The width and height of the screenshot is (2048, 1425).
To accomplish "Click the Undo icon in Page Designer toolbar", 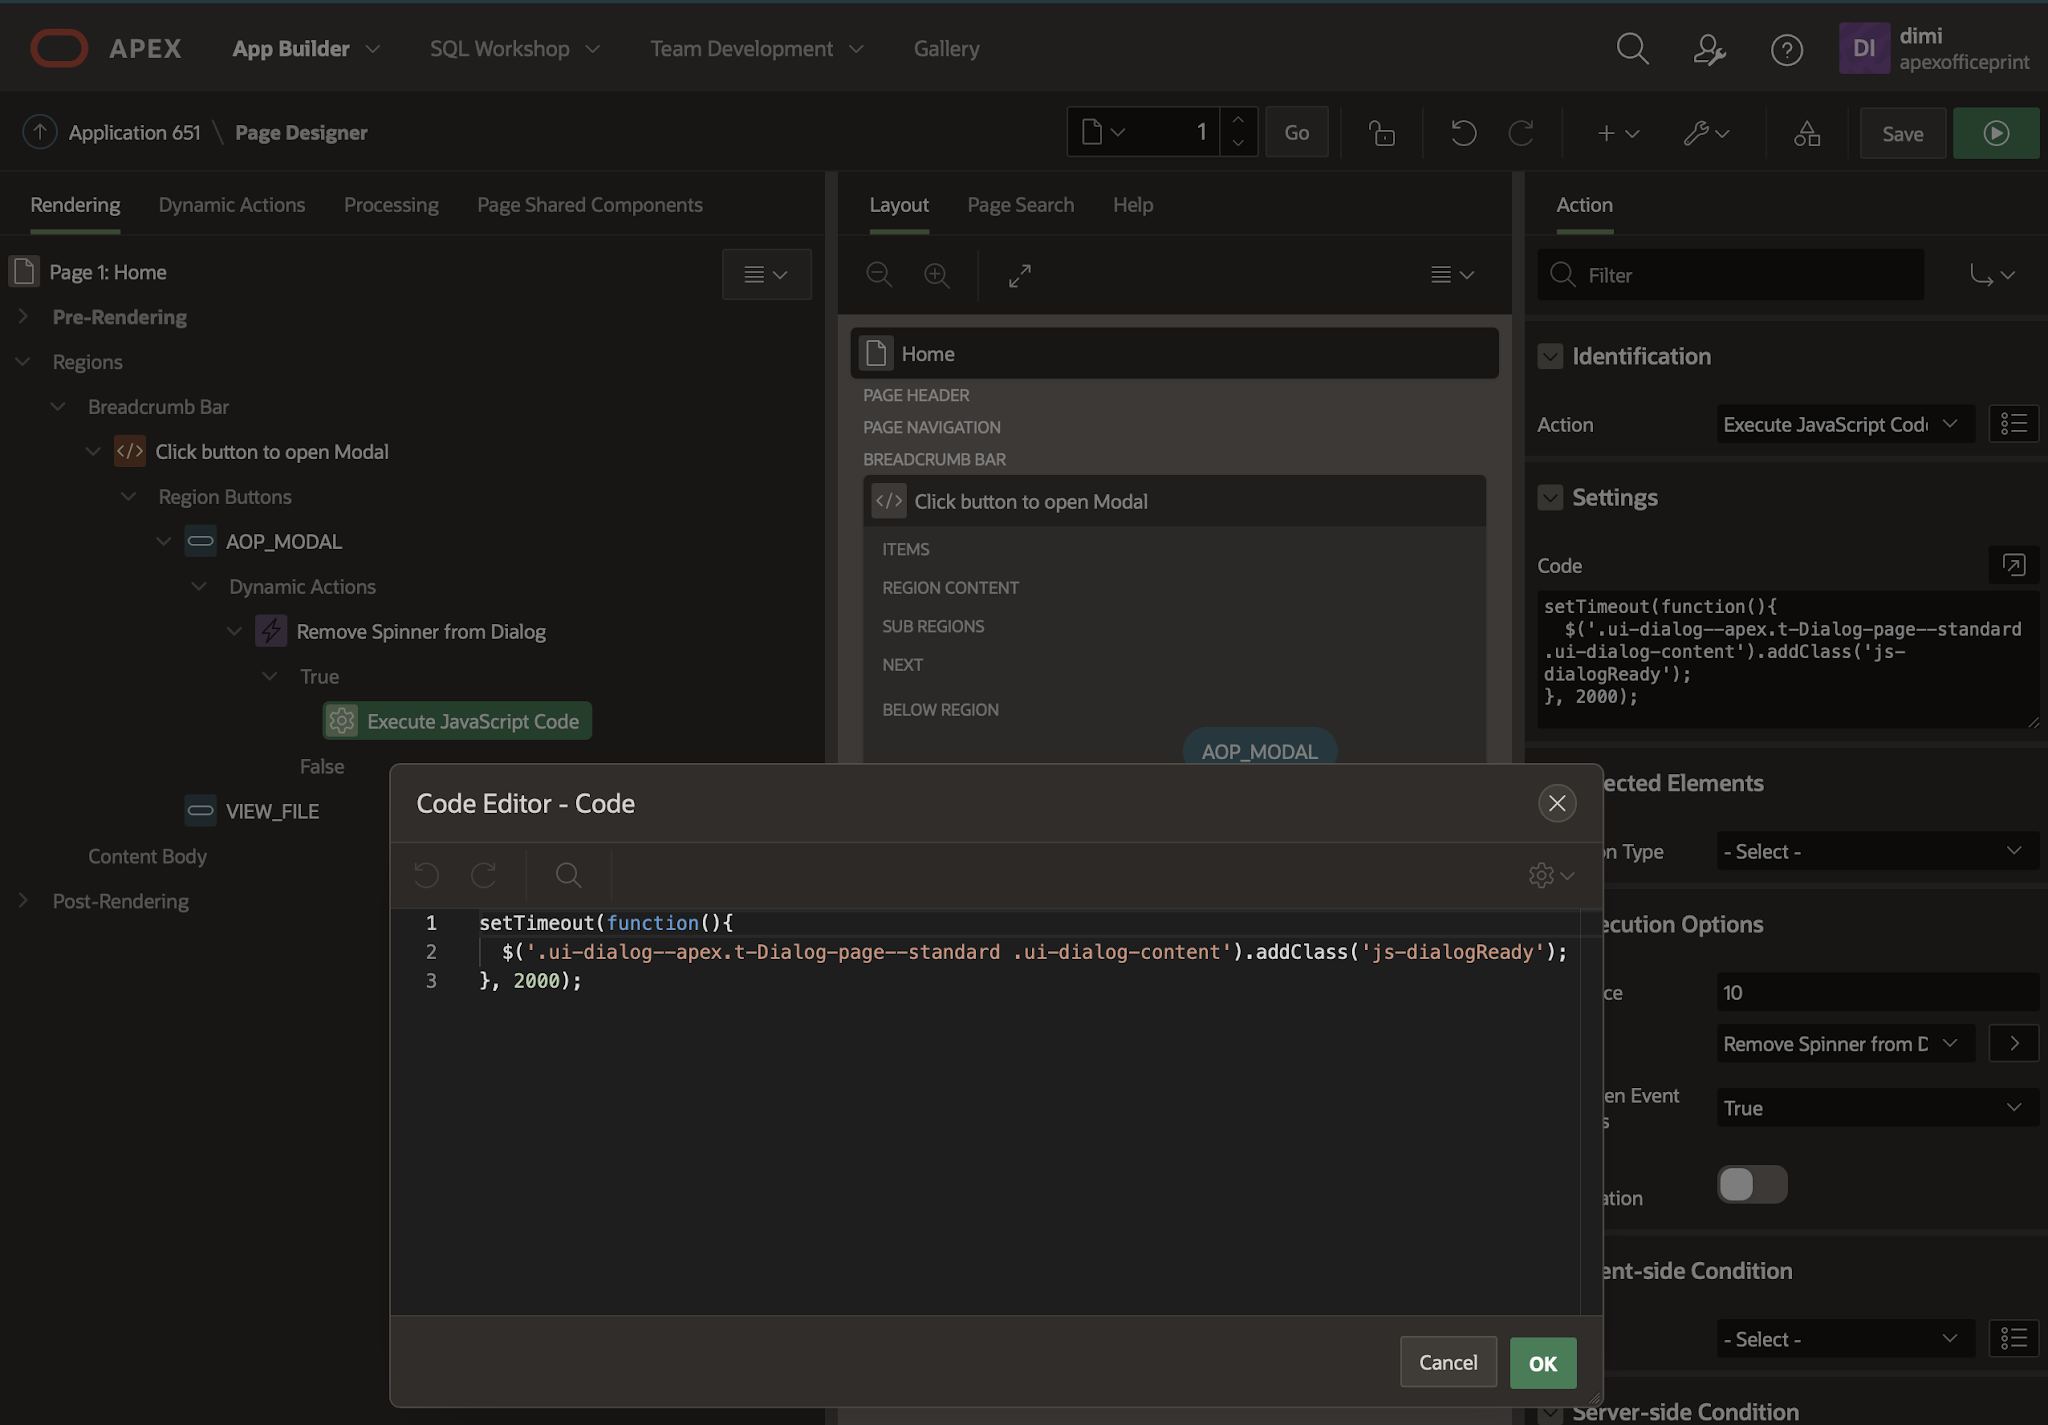I will 1463,133.
